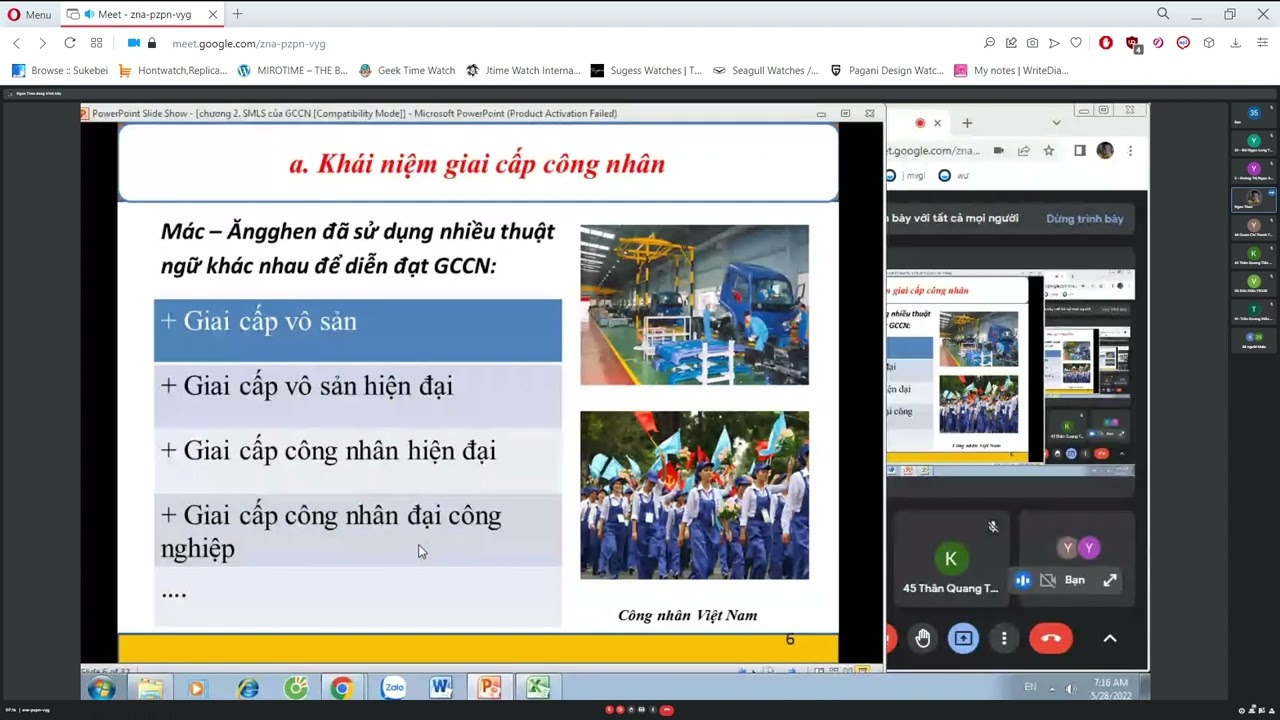
Task: Open profile avatar in shared Chrome
Action: (1105, 151)
